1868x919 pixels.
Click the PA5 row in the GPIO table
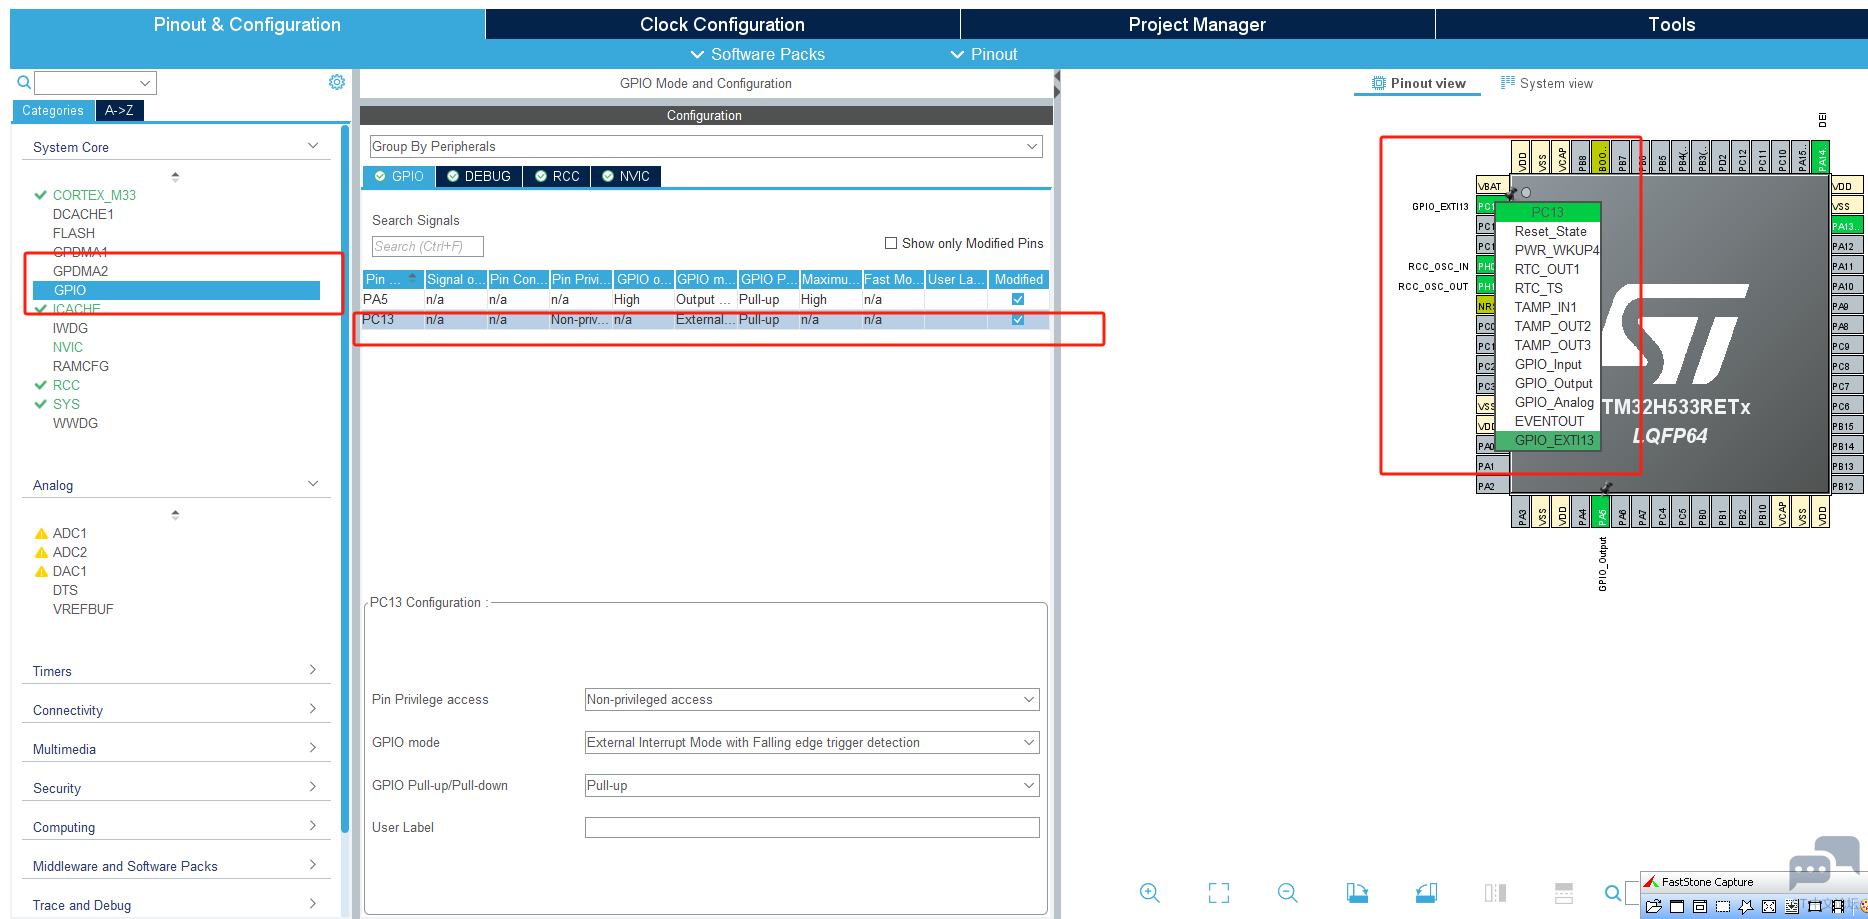click(x=706, y=299)
